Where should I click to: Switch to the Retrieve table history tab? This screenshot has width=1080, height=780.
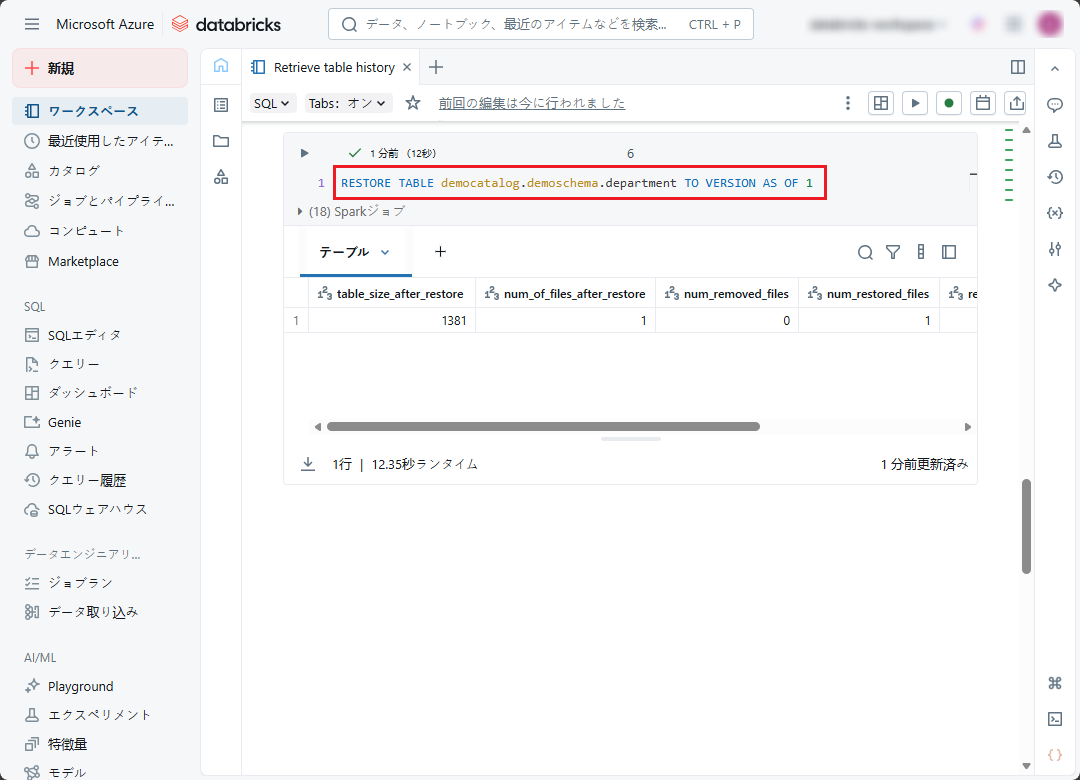tap(334, 67)
